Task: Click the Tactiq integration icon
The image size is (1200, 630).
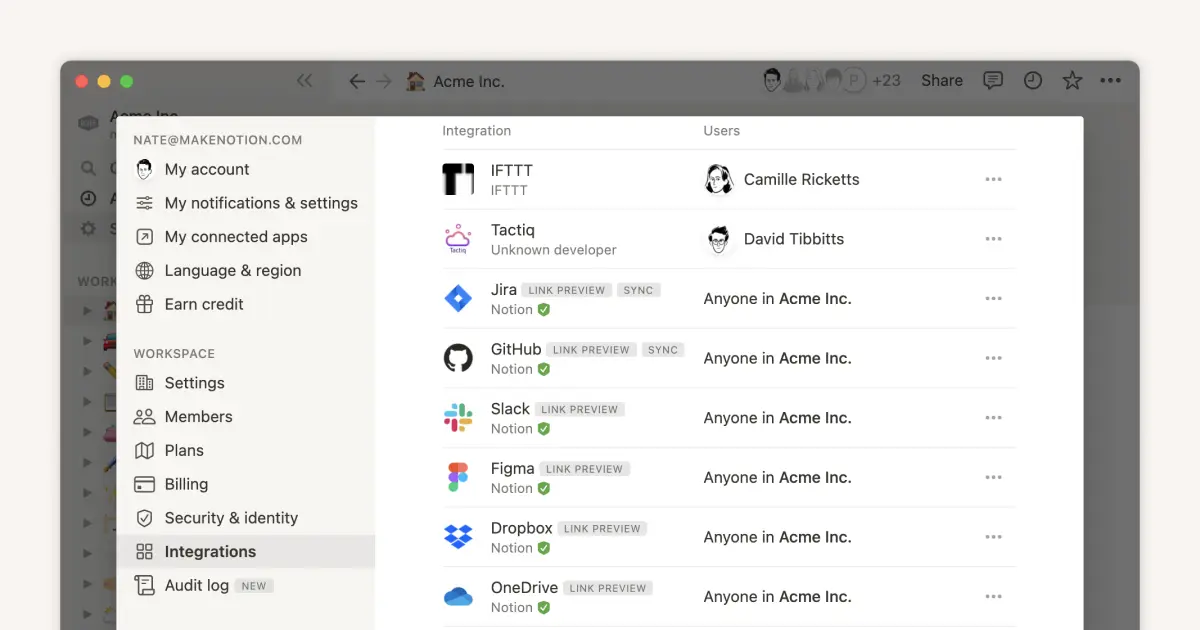Action: pos(459,239)
